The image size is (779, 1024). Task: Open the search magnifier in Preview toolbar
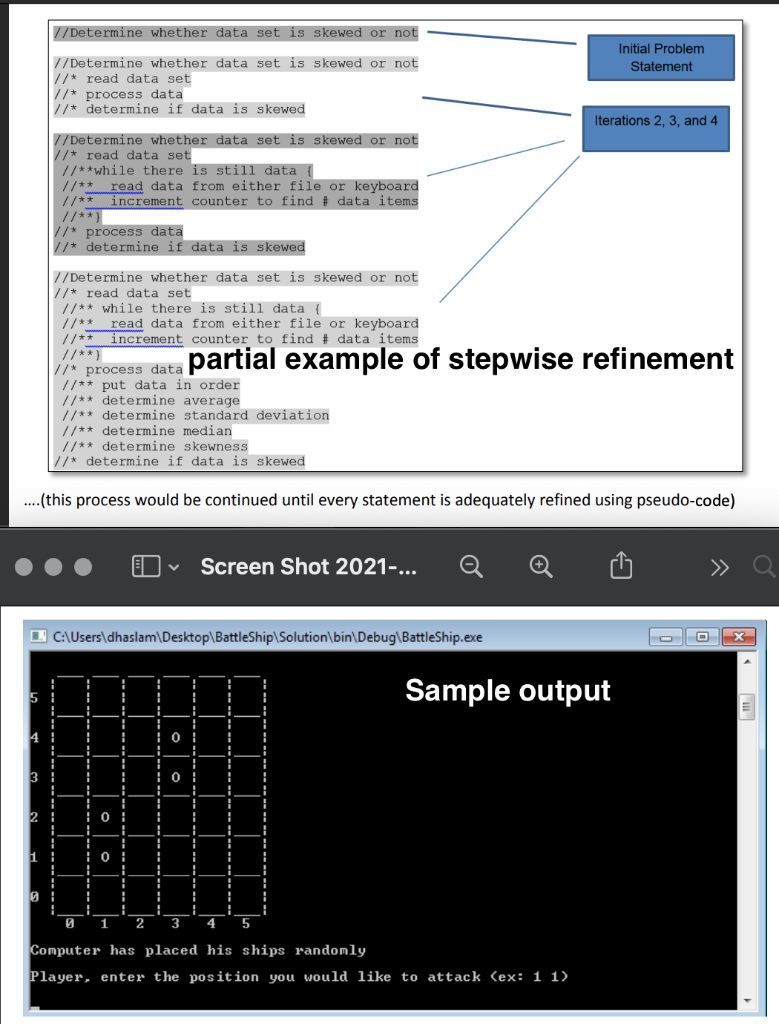765,566
